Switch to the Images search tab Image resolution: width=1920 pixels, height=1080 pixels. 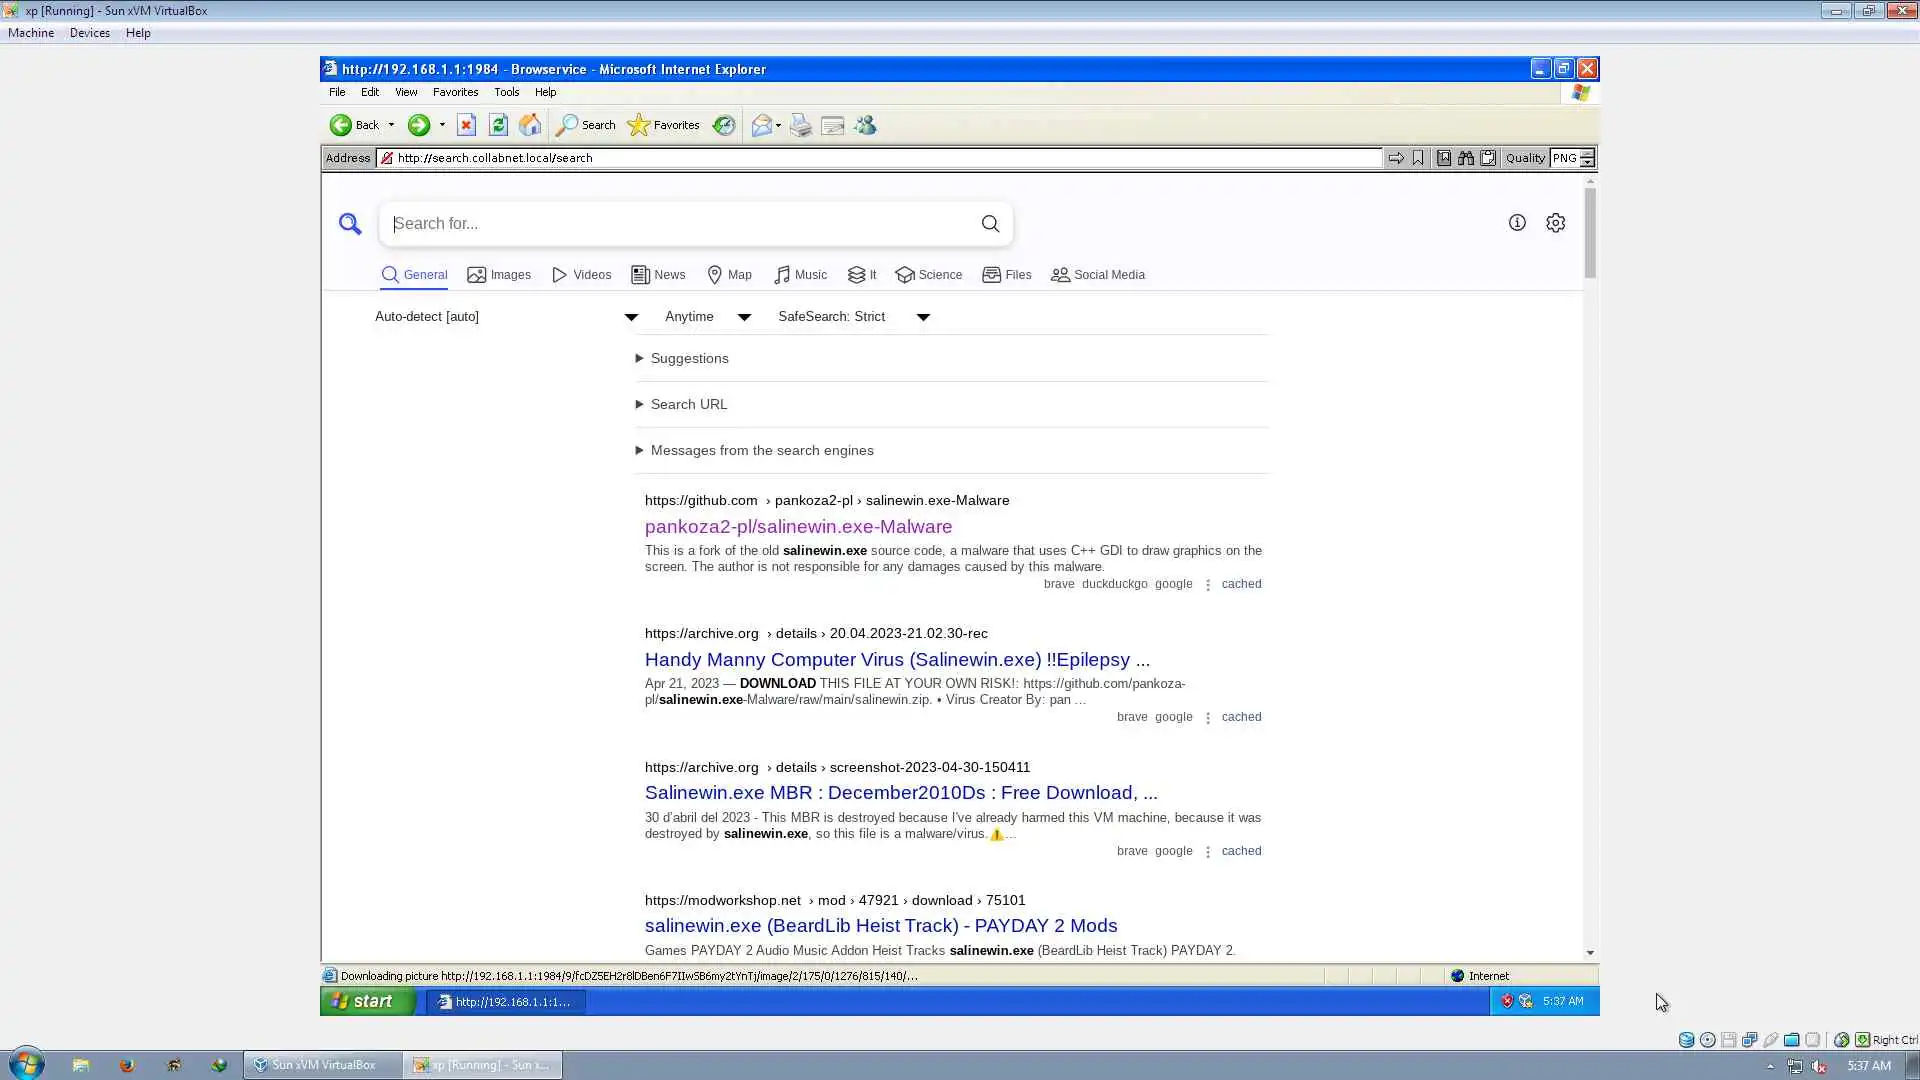(499, 275)
